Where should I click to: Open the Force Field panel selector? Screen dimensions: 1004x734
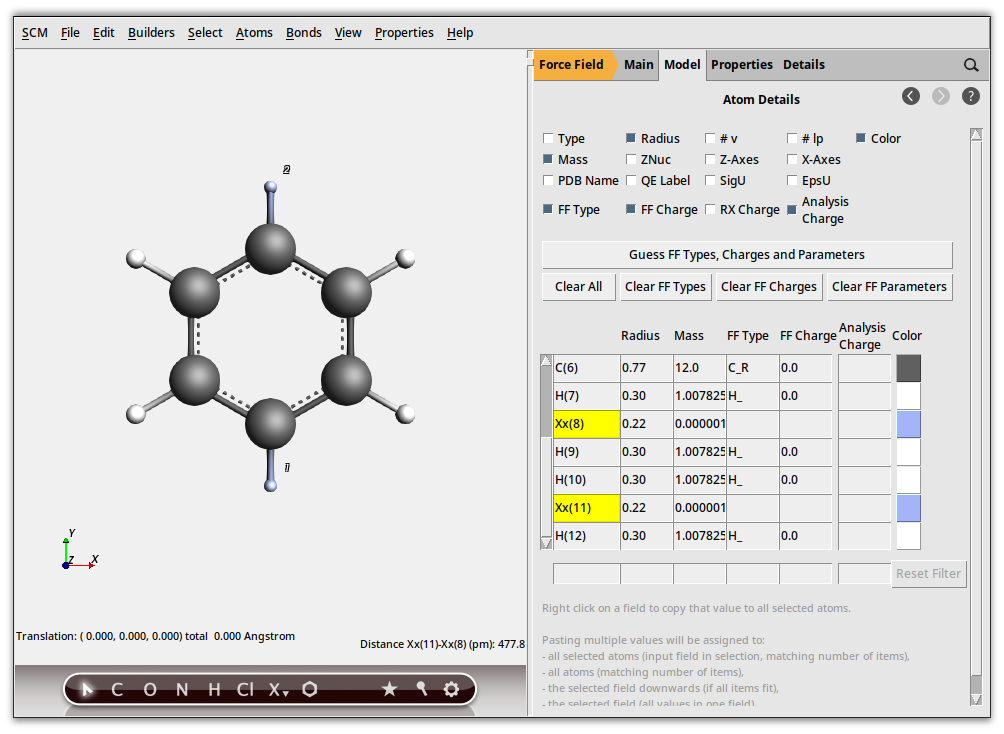(572, 64)
